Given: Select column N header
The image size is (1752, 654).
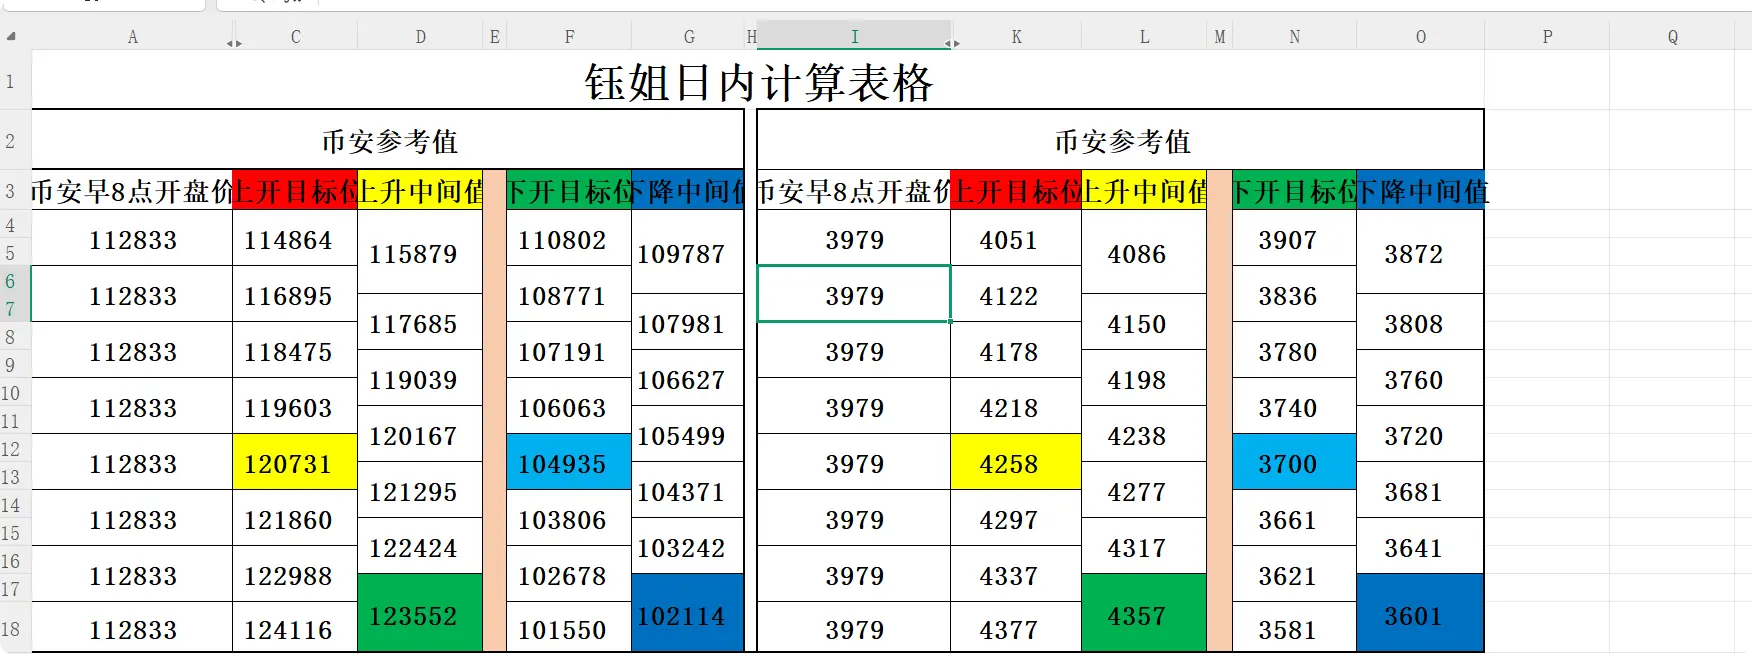Looking at the screenshot, I should (1294, 37).
